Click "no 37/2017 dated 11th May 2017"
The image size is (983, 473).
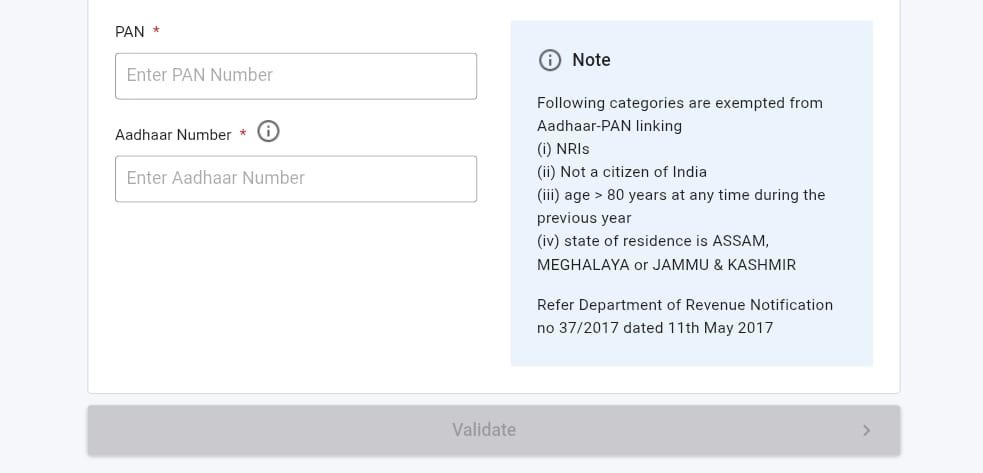click(x=654, y=328)
